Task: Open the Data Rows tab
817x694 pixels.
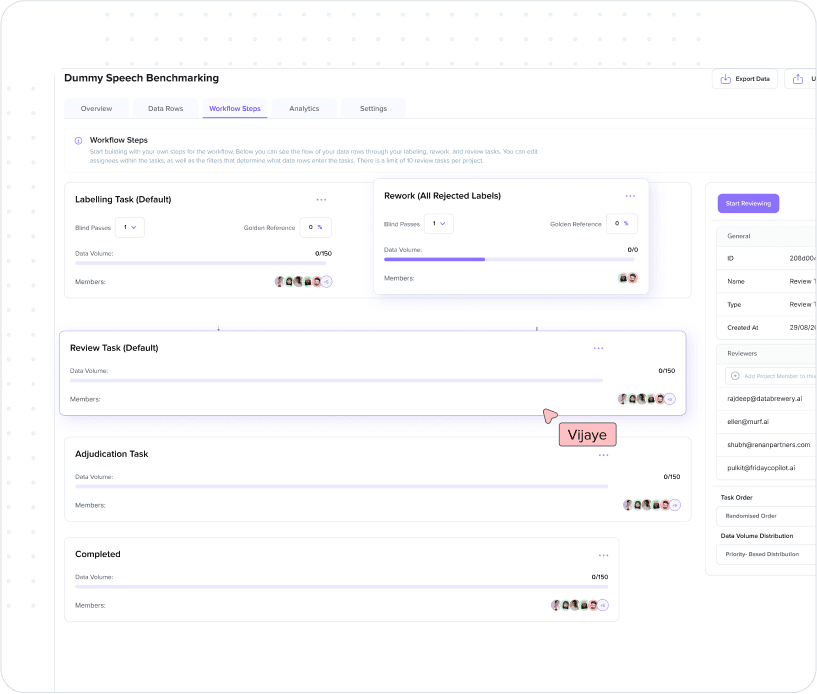Action: 165,108
